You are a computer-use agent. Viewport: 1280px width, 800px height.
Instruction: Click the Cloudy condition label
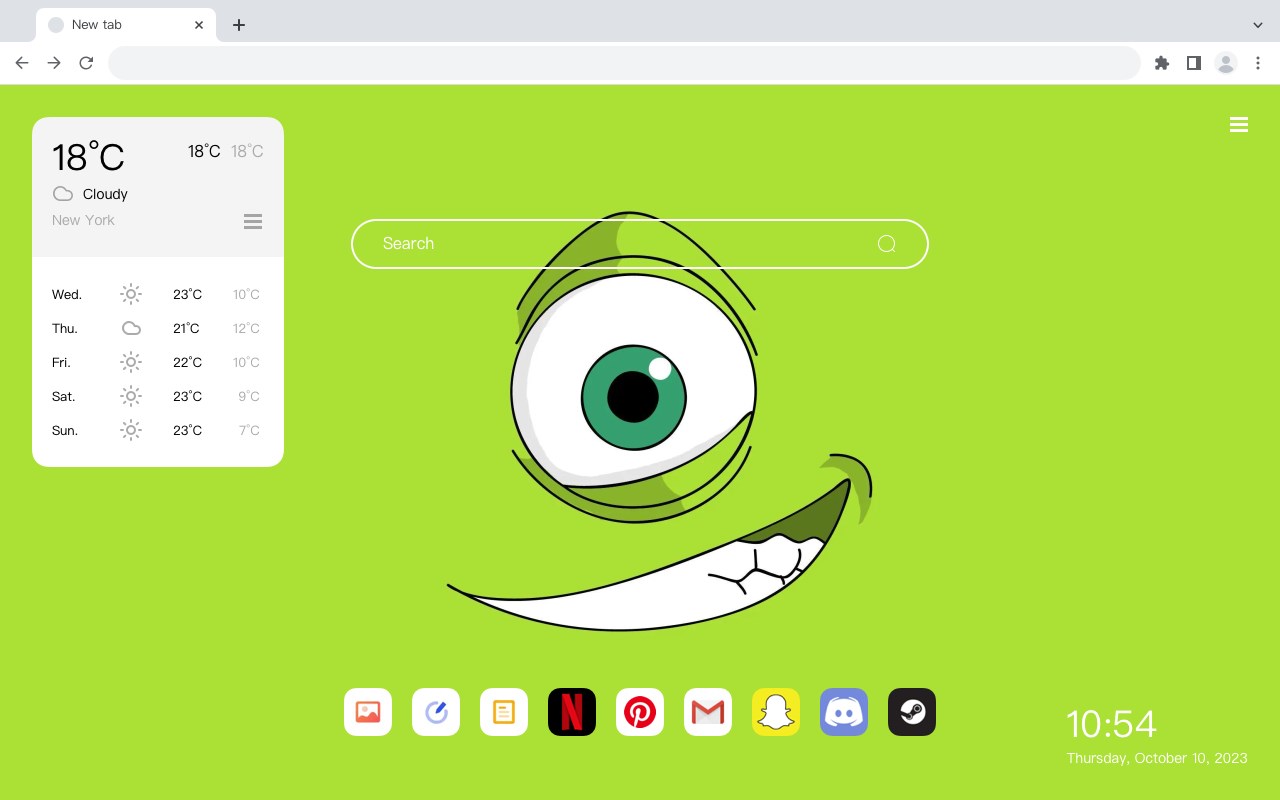coord(105,194)
